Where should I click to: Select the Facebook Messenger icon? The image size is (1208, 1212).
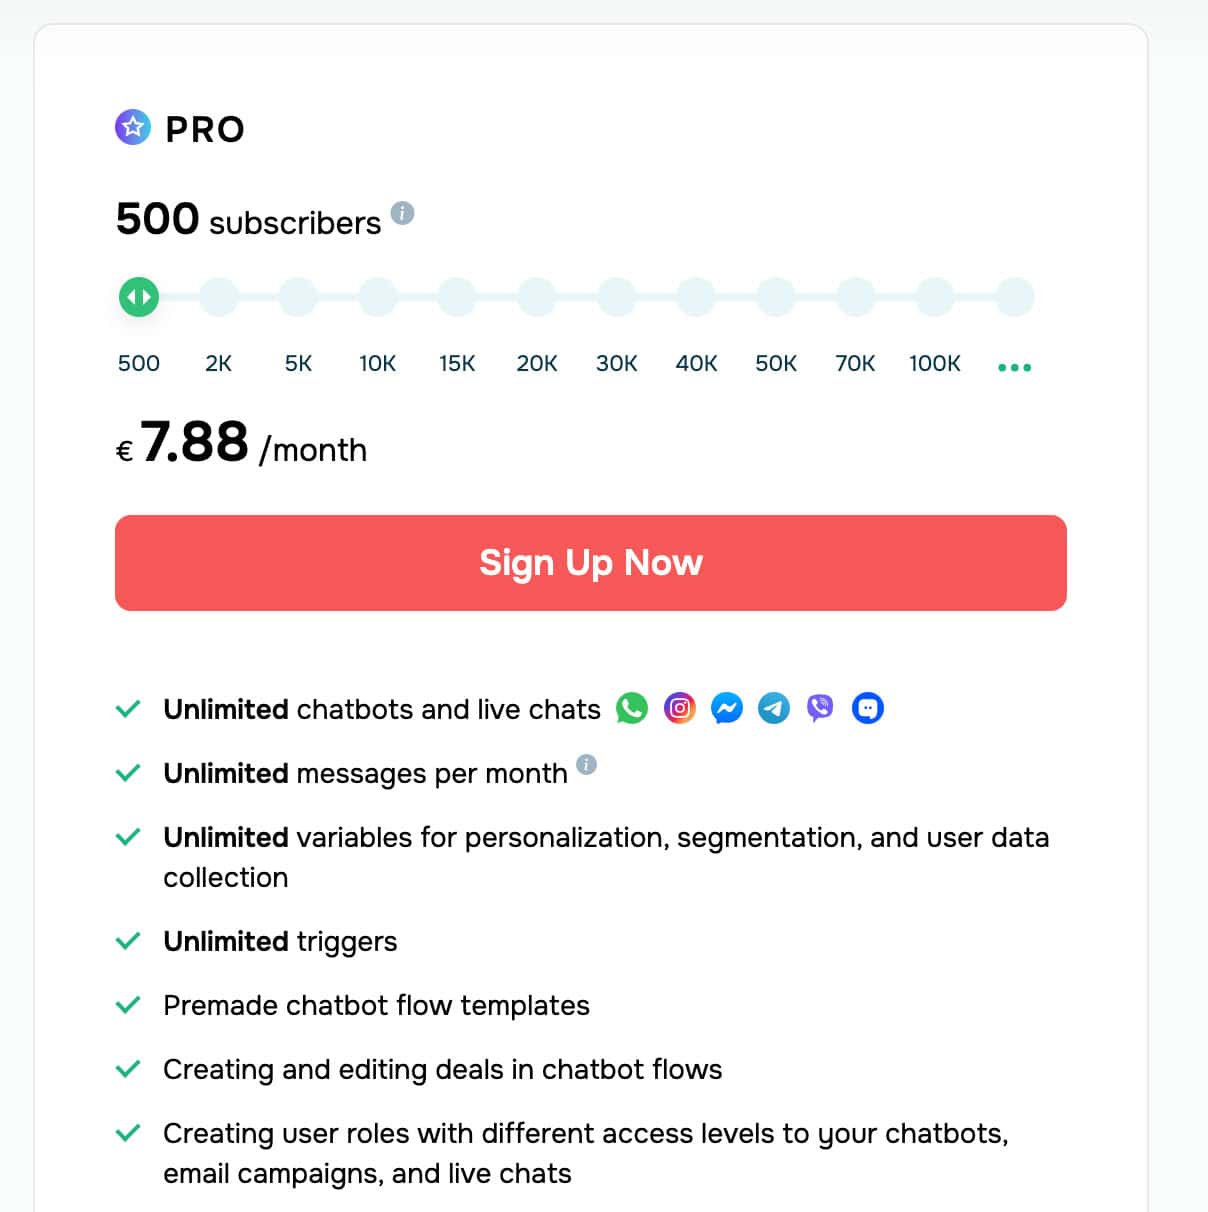[726, 708]
